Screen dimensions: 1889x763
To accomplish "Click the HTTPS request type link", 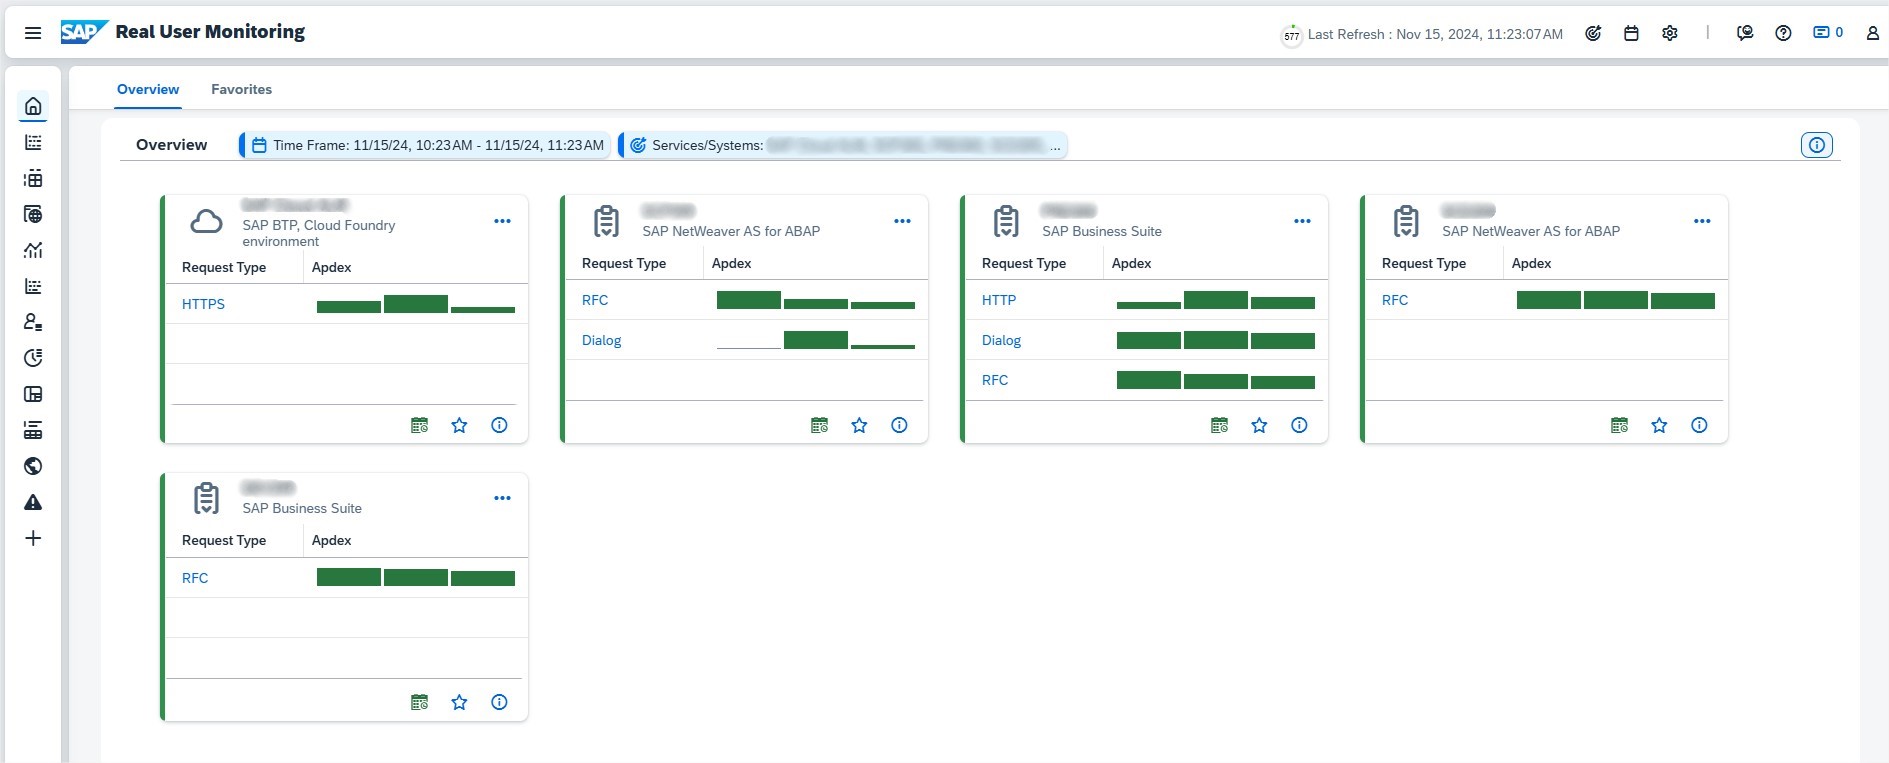I will click(x=203, y=304).
